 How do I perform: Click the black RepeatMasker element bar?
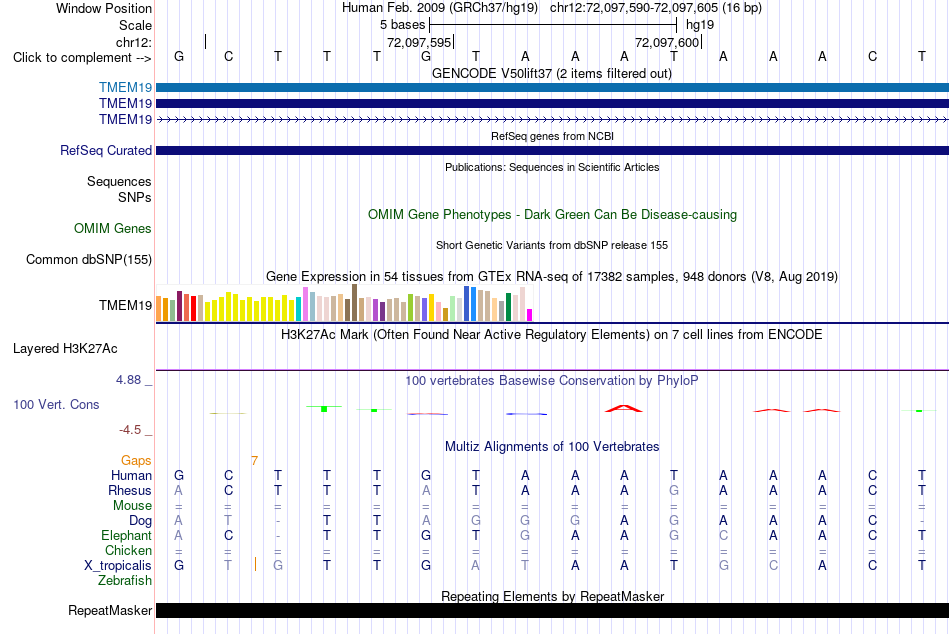tap(552, 610)
